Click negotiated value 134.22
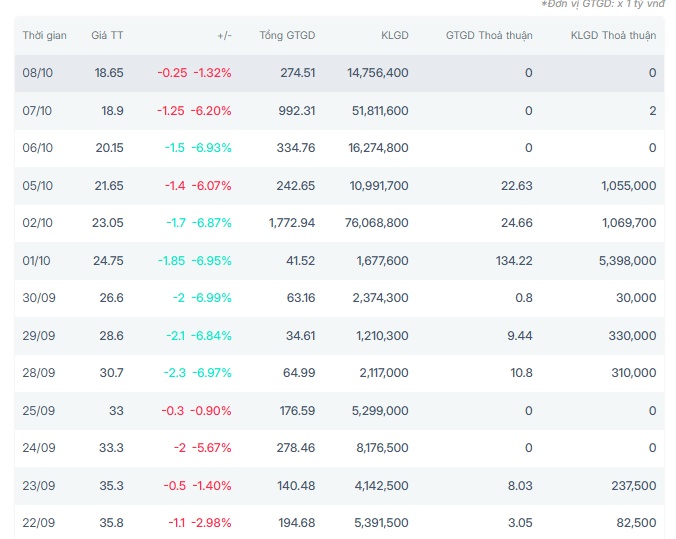The image size is (676, 539). tap(514, 261)
